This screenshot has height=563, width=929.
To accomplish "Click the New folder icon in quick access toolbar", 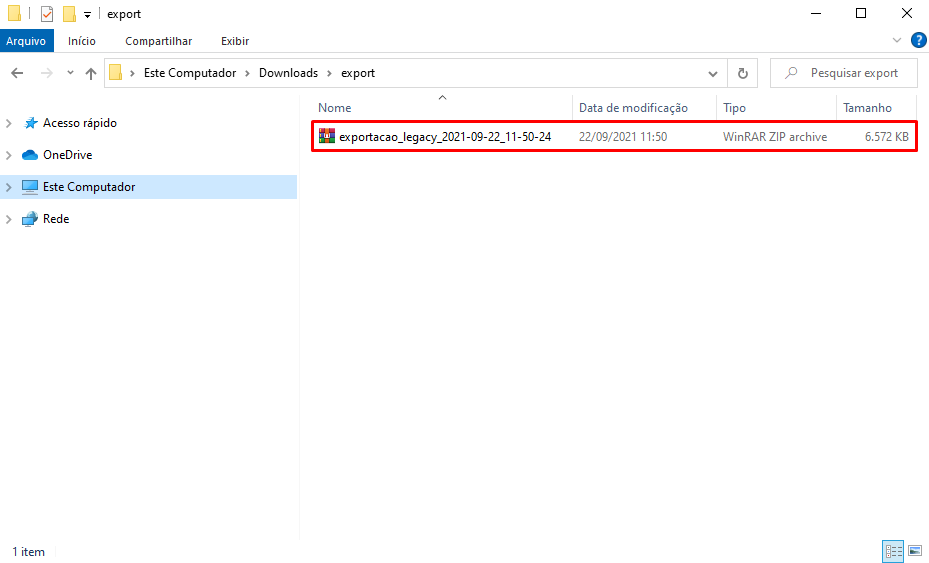I will pos(69,14).
